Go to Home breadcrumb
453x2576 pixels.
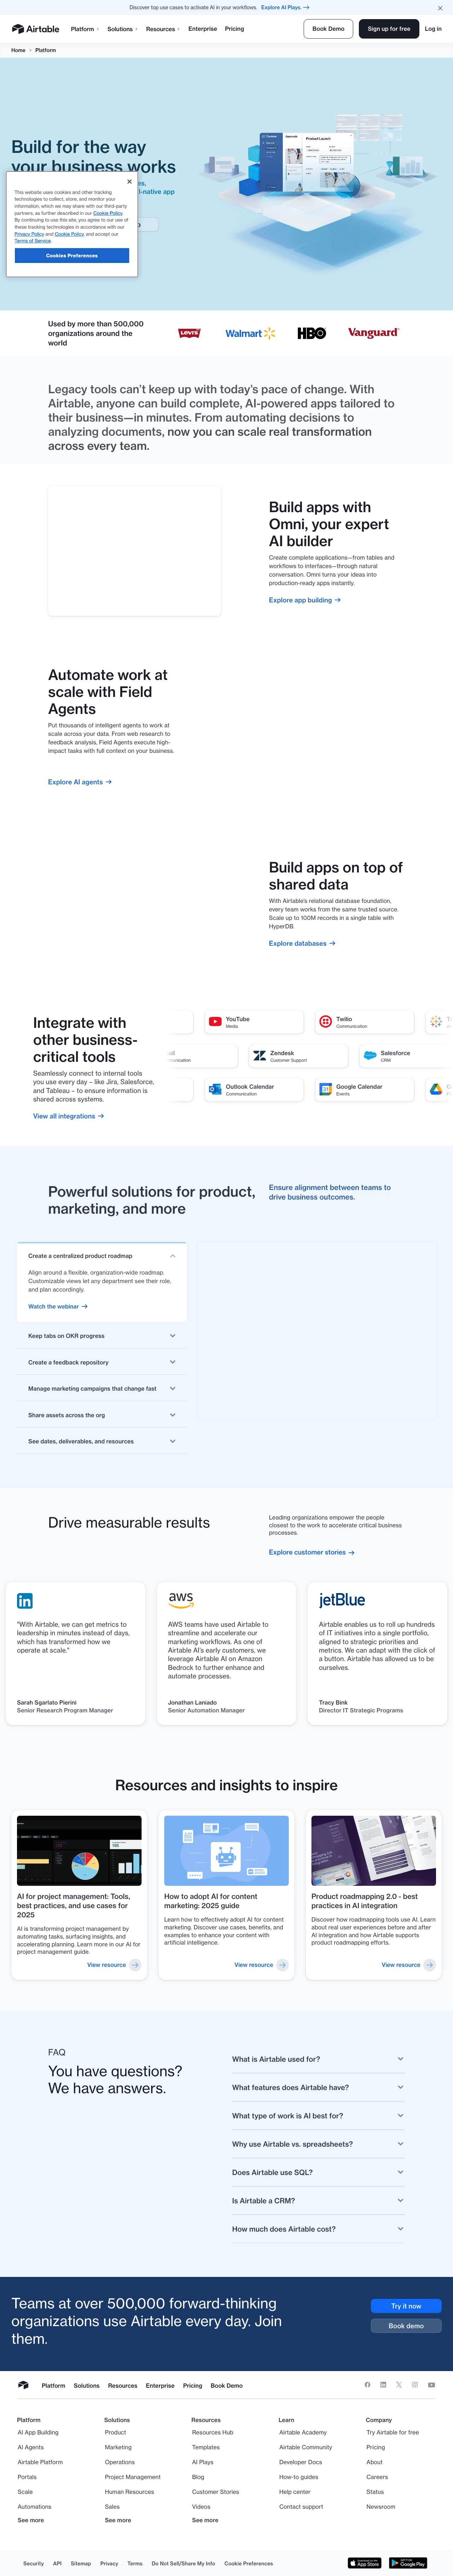[18, 50]
